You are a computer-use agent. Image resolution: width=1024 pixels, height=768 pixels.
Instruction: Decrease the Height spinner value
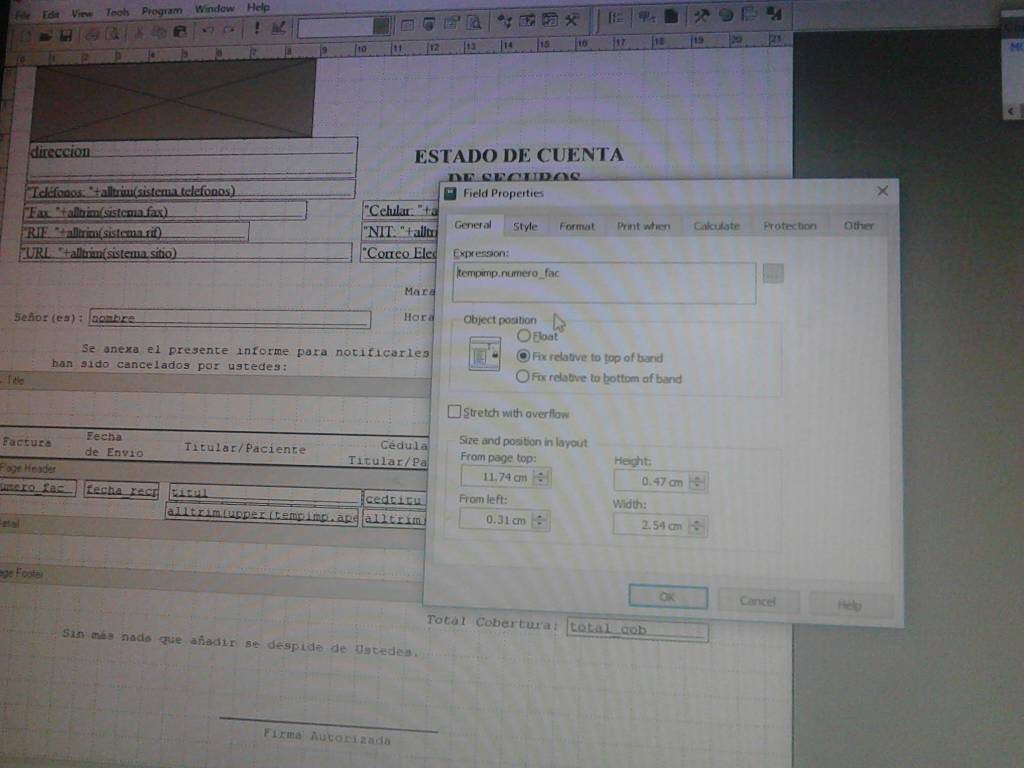click(x=697, y=487)
